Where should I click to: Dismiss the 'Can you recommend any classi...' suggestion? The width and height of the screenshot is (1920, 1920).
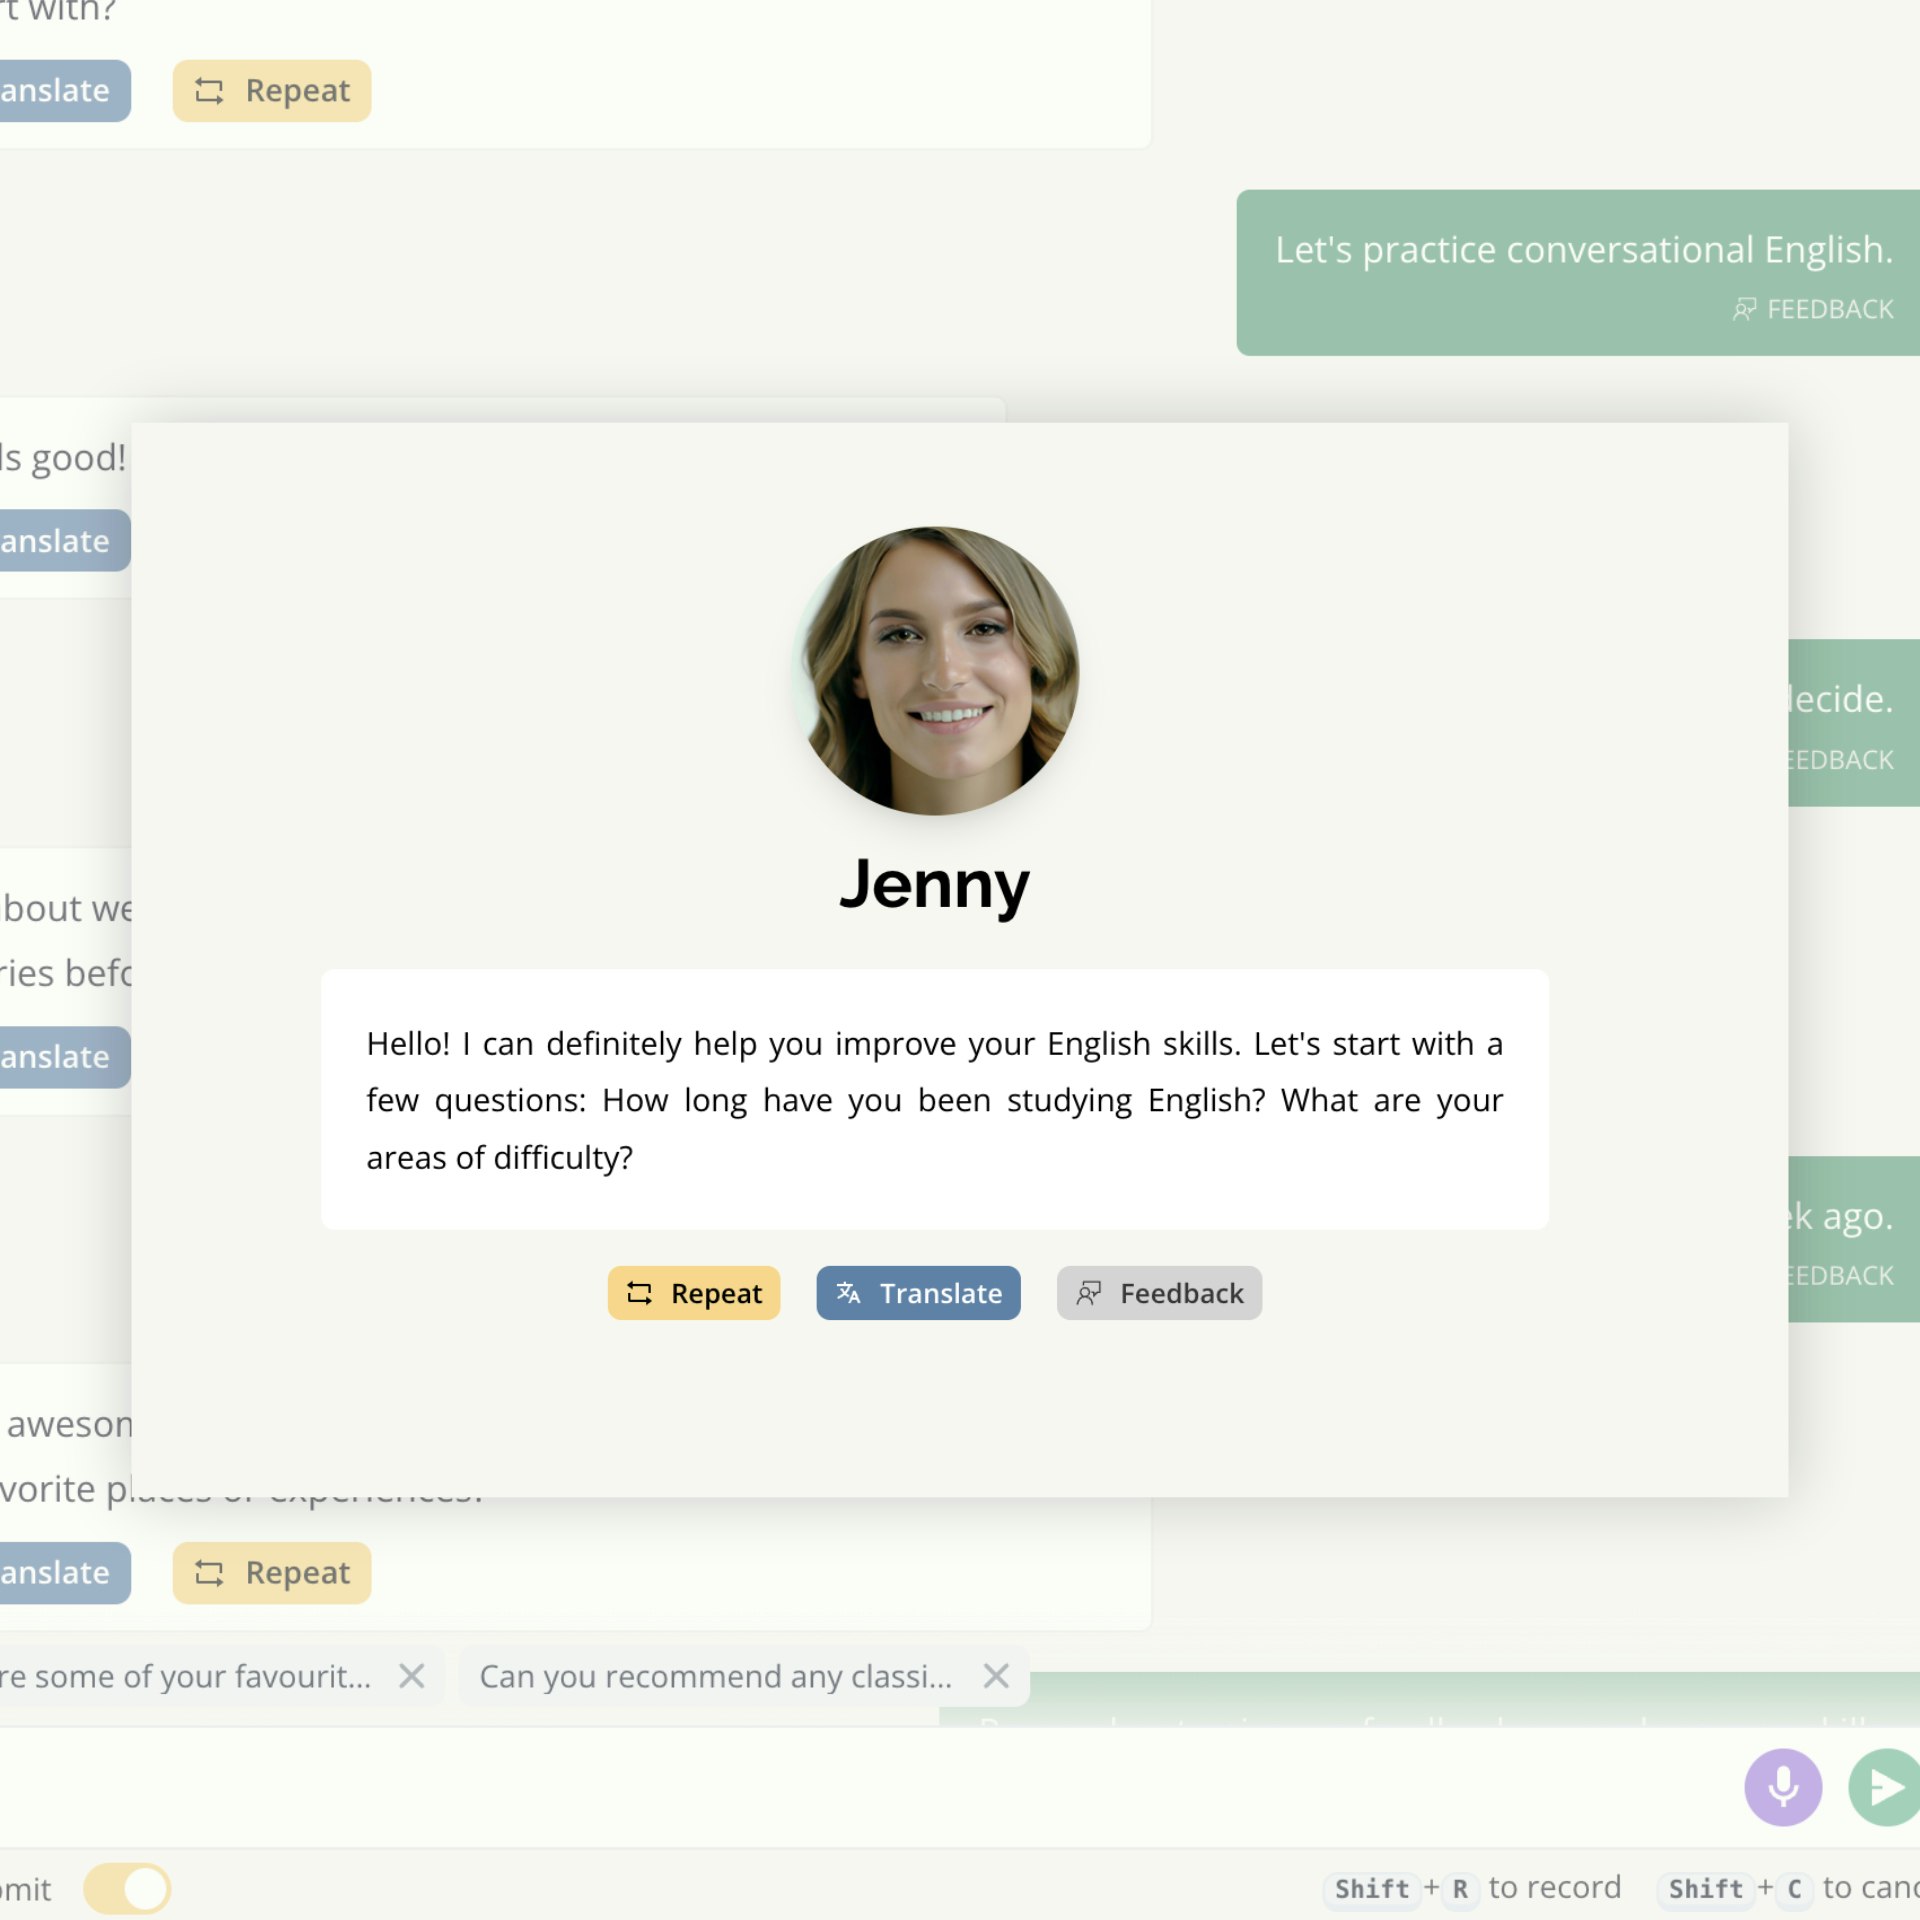tap(995, 1676)
